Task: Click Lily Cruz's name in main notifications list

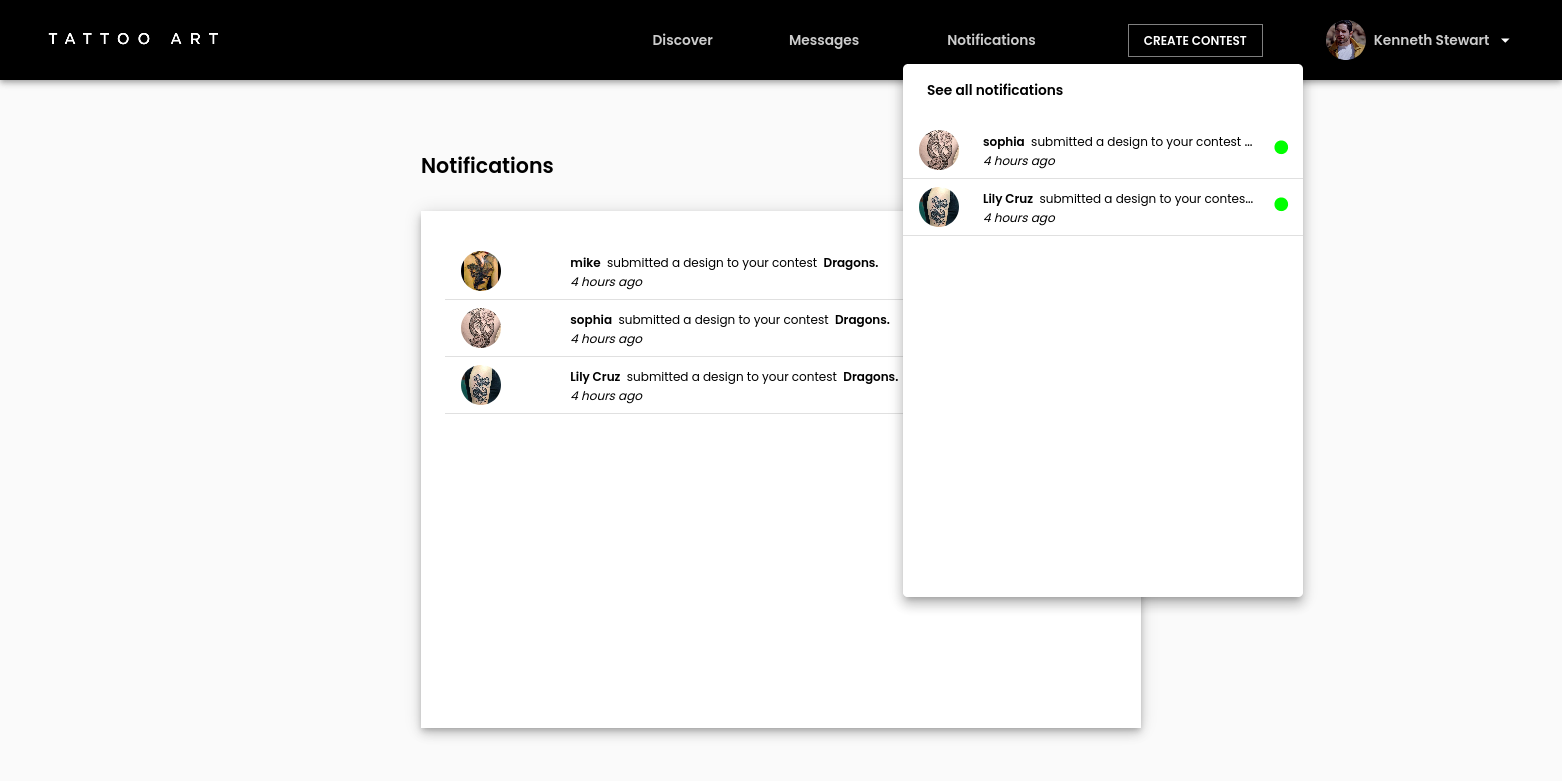Action: pyautogui.click(x=595, y=377)
